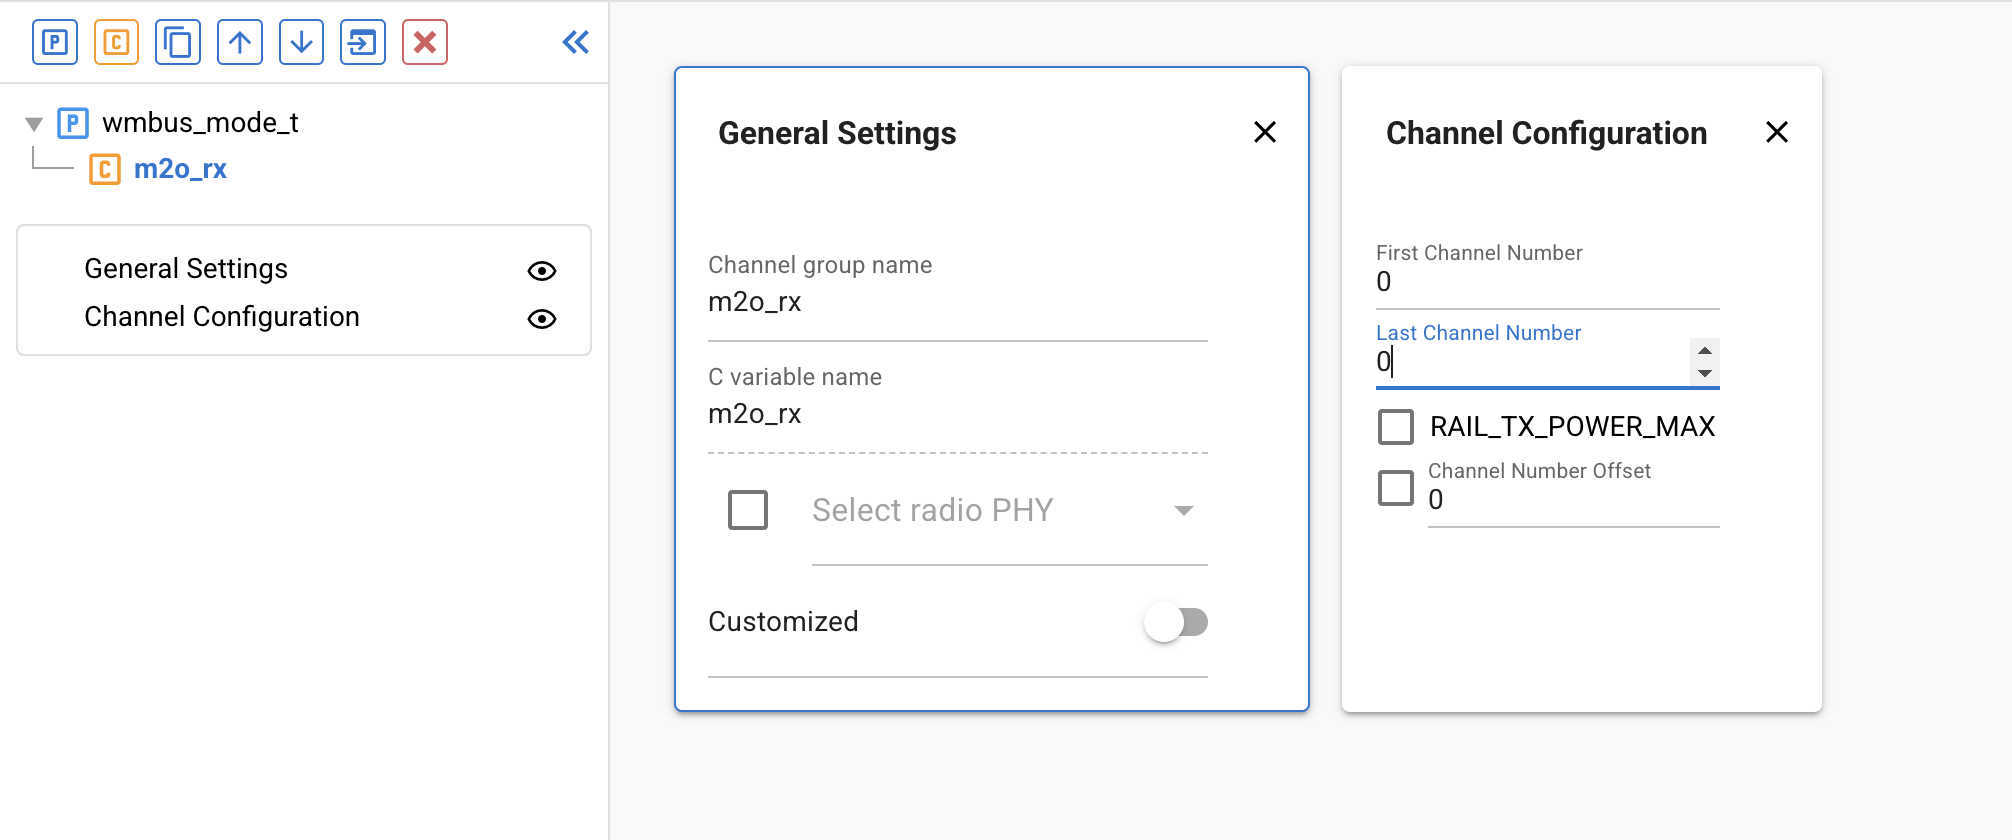This screenshot has height=840, width=2012.
Task: Duplicate the selected item with copy icon
Action: point(178,43)
